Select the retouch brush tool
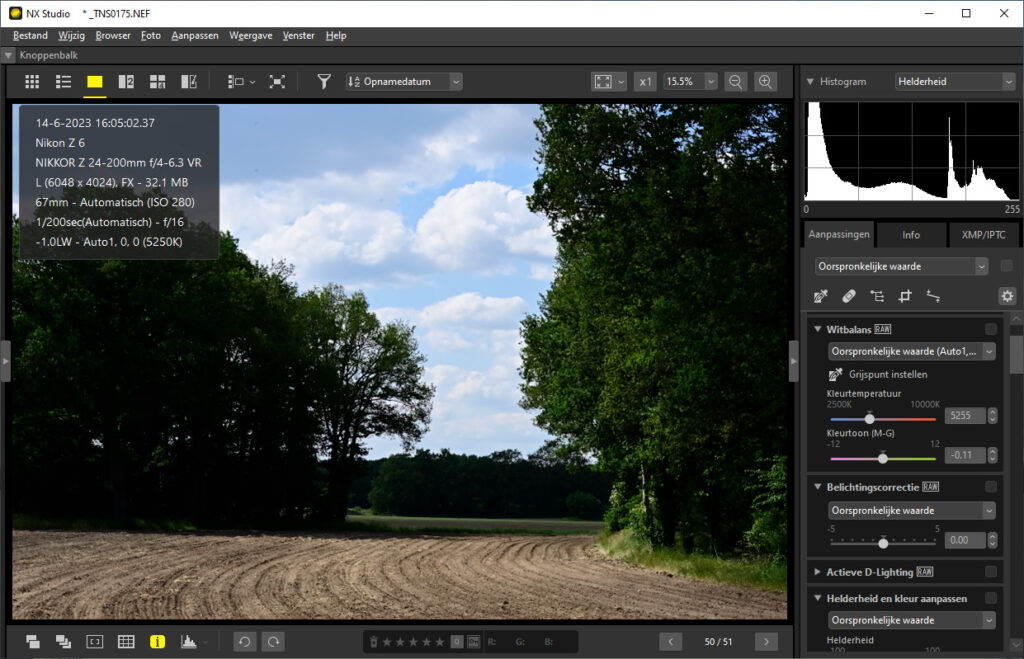The height and width of the screenshot is (659, 1024). [849, 296]
